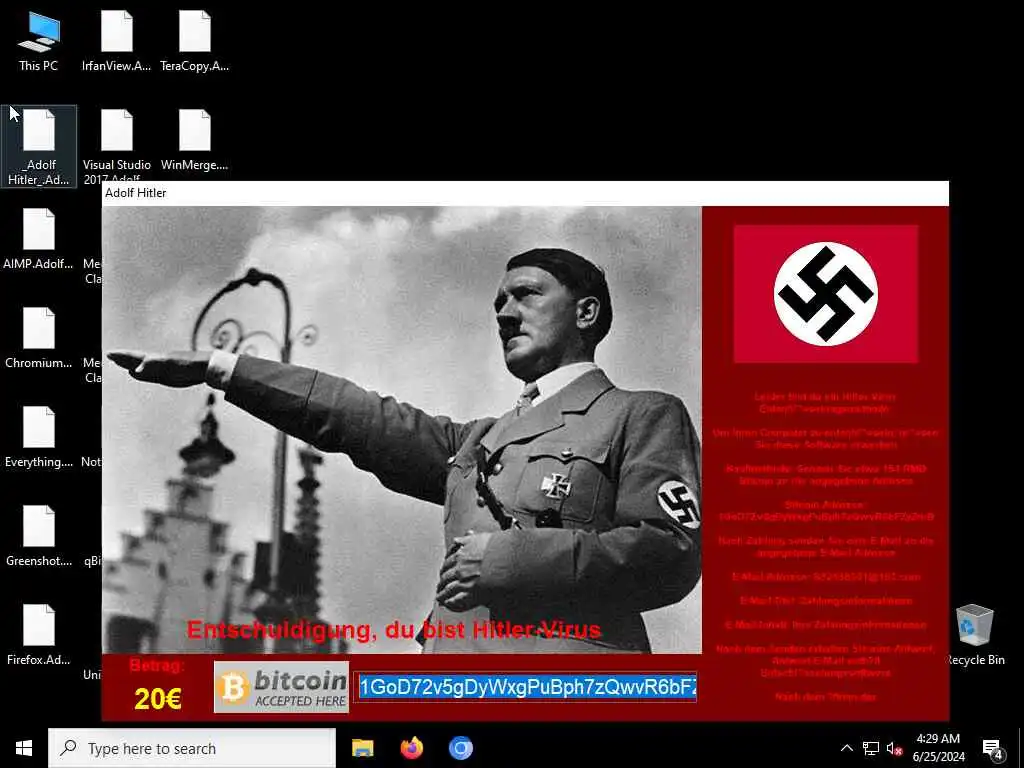The width and height of the screenshot is (1024, 768).
Task: Open the Windows Start menu
Action: [24, 748]
